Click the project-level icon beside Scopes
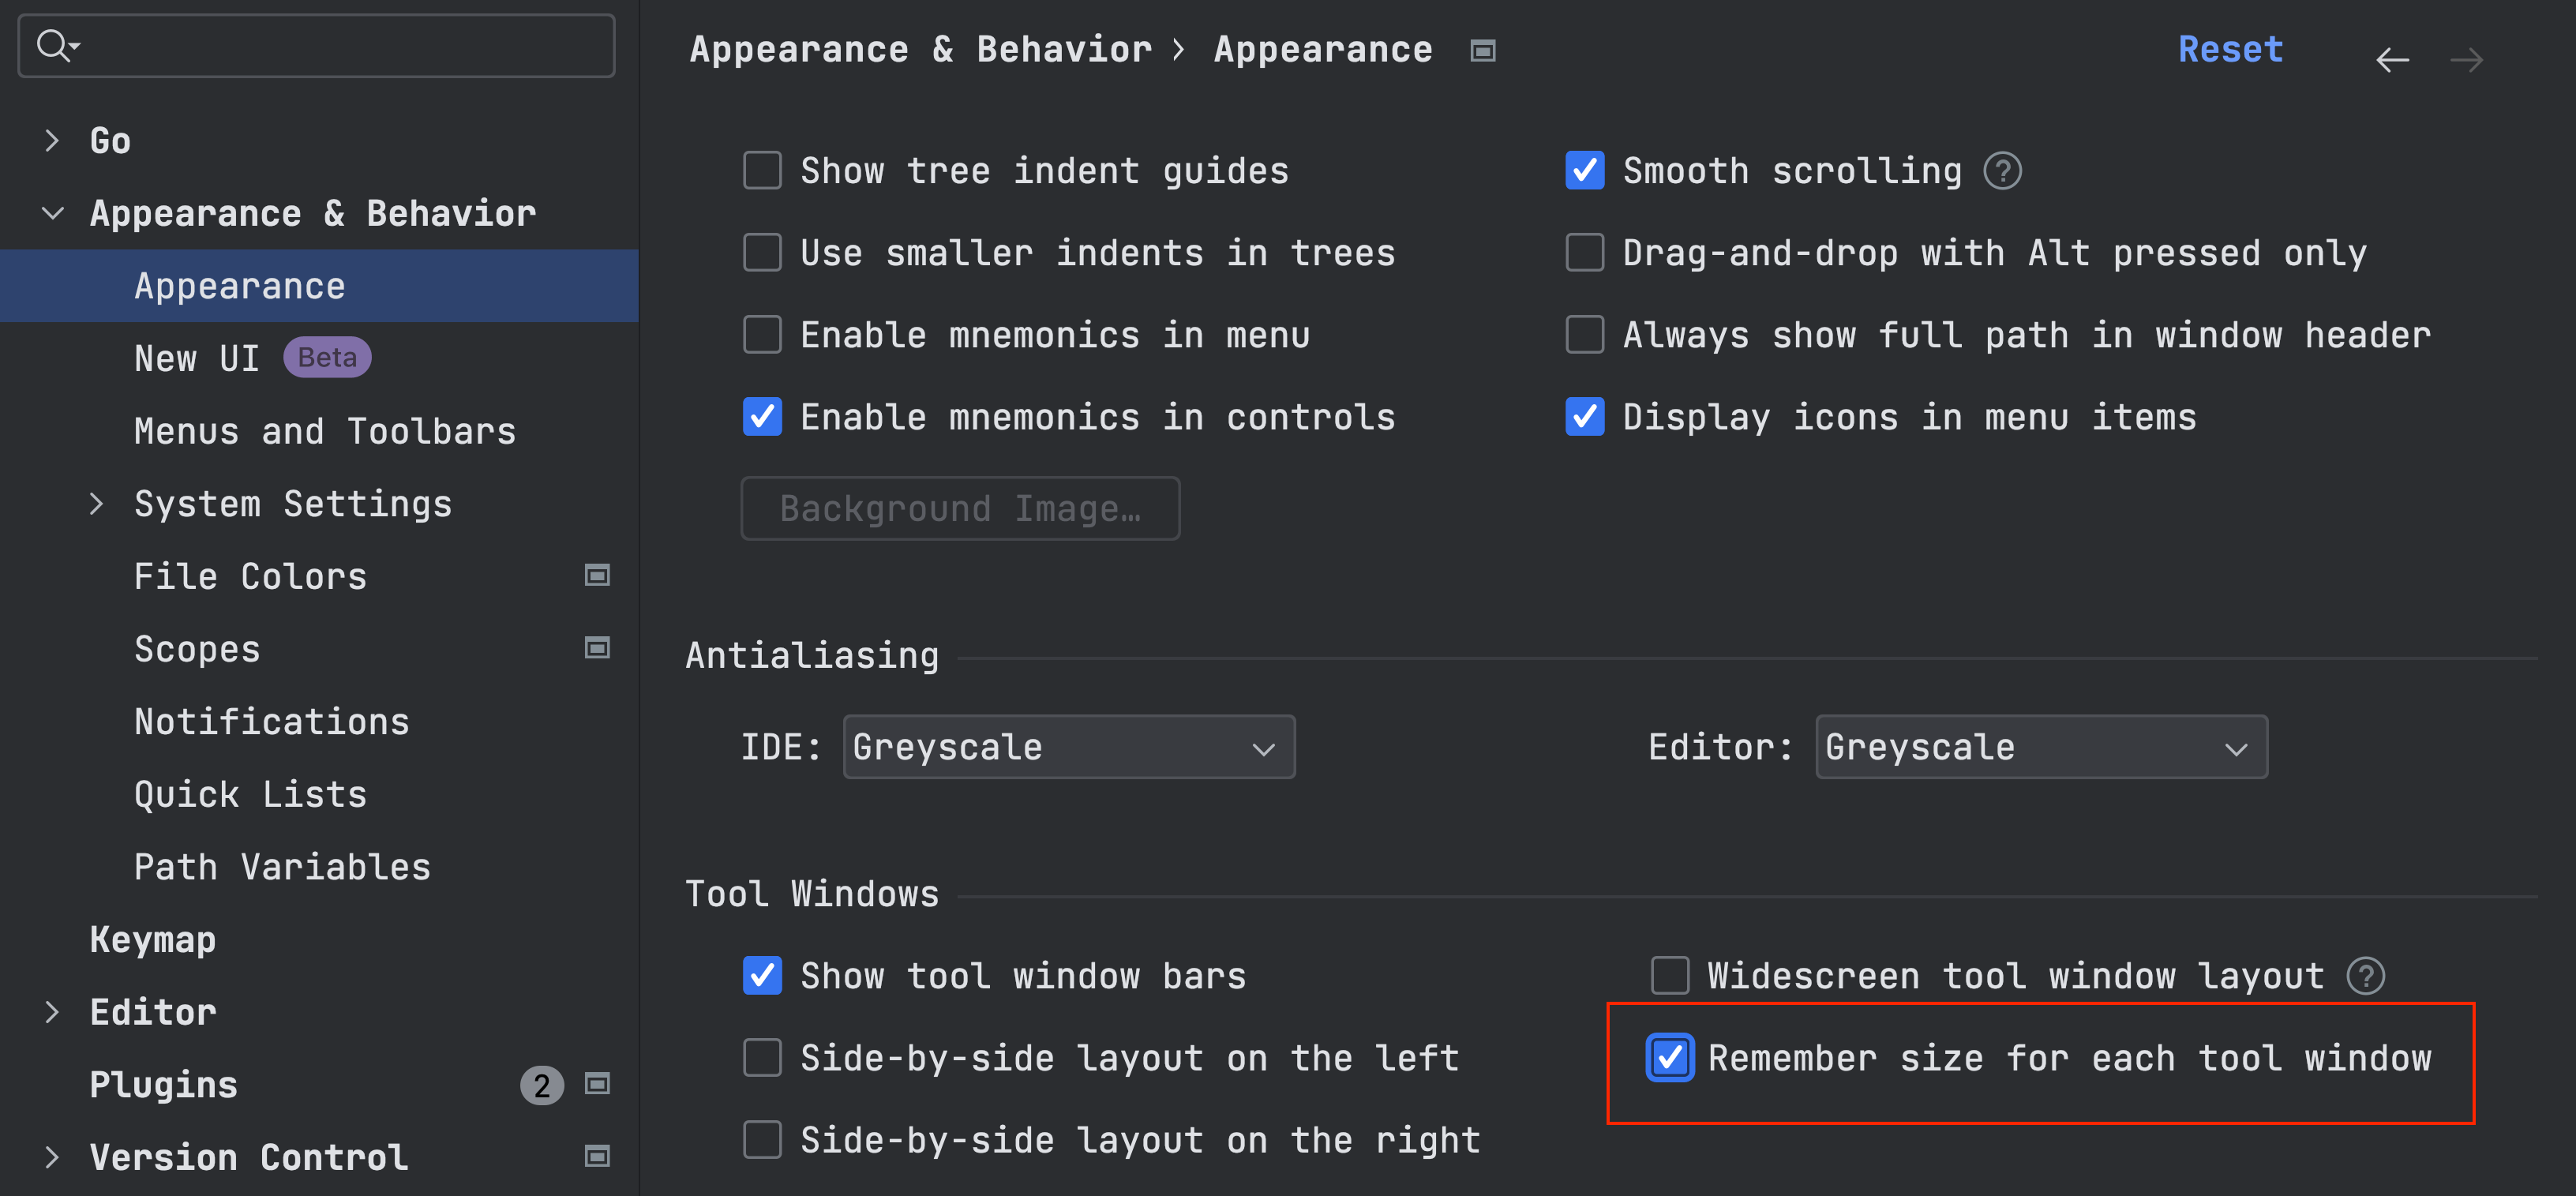Screen dimensions: 2576x1196 (x=597, y=648)
